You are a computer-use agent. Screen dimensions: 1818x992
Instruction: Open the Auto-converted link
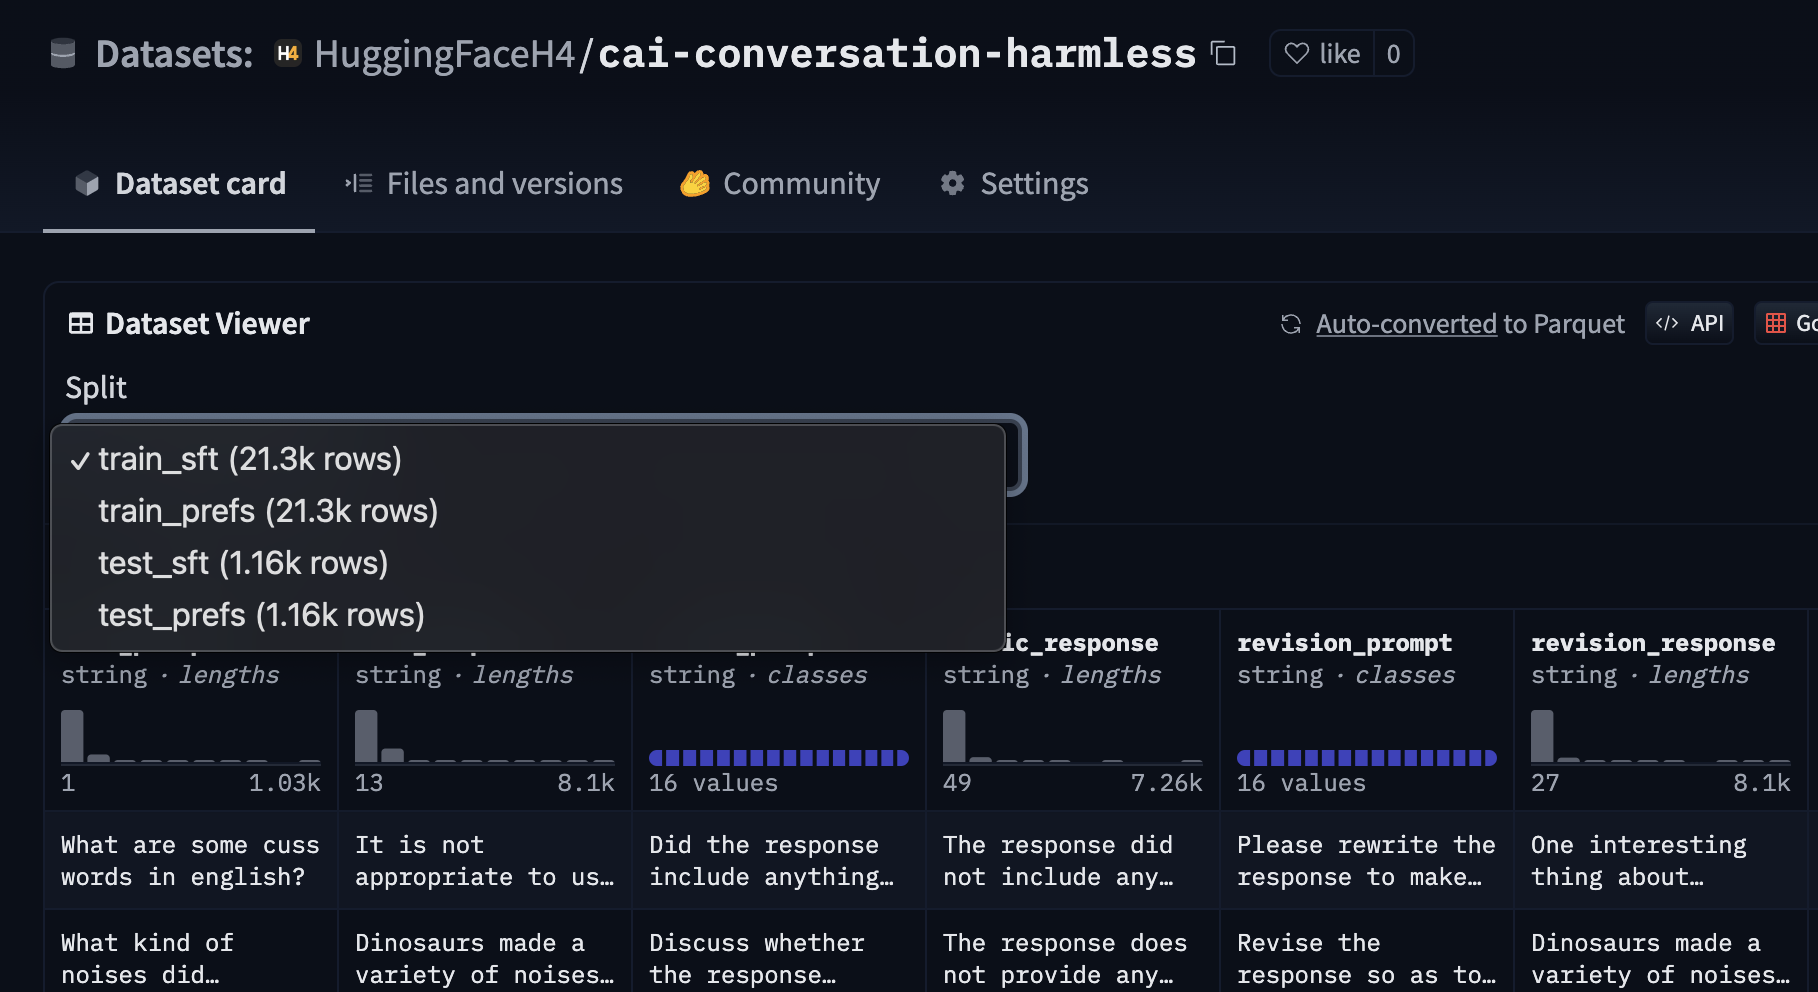(1405, 324)
